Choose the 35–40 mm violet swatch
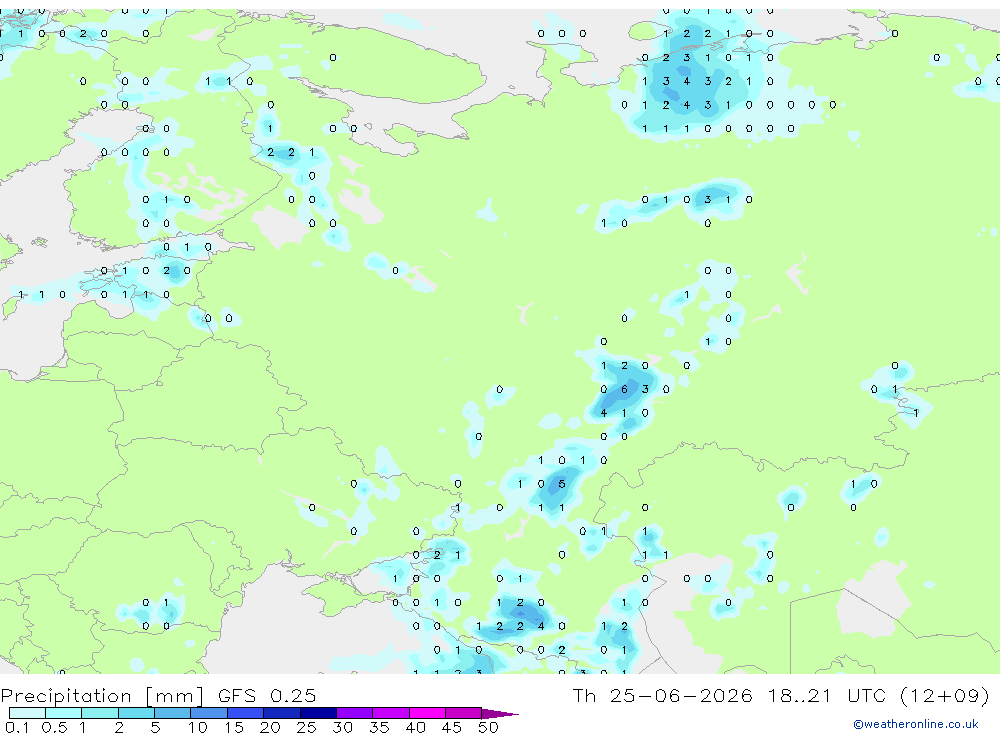The width and height of the screenshot is (1000, 733). coord(390,713)
